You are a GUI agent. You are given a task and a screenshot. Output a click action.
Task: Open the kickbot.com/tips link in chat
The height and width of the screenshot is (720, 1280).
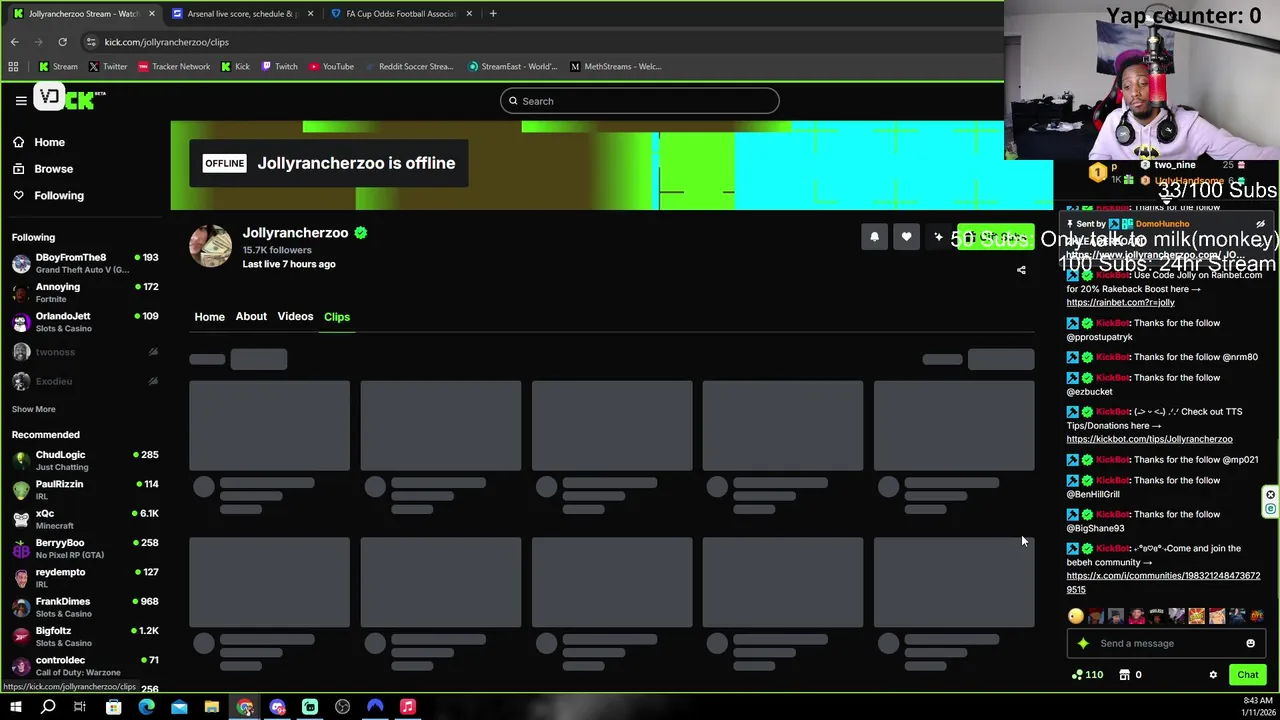click(1149, 439)
